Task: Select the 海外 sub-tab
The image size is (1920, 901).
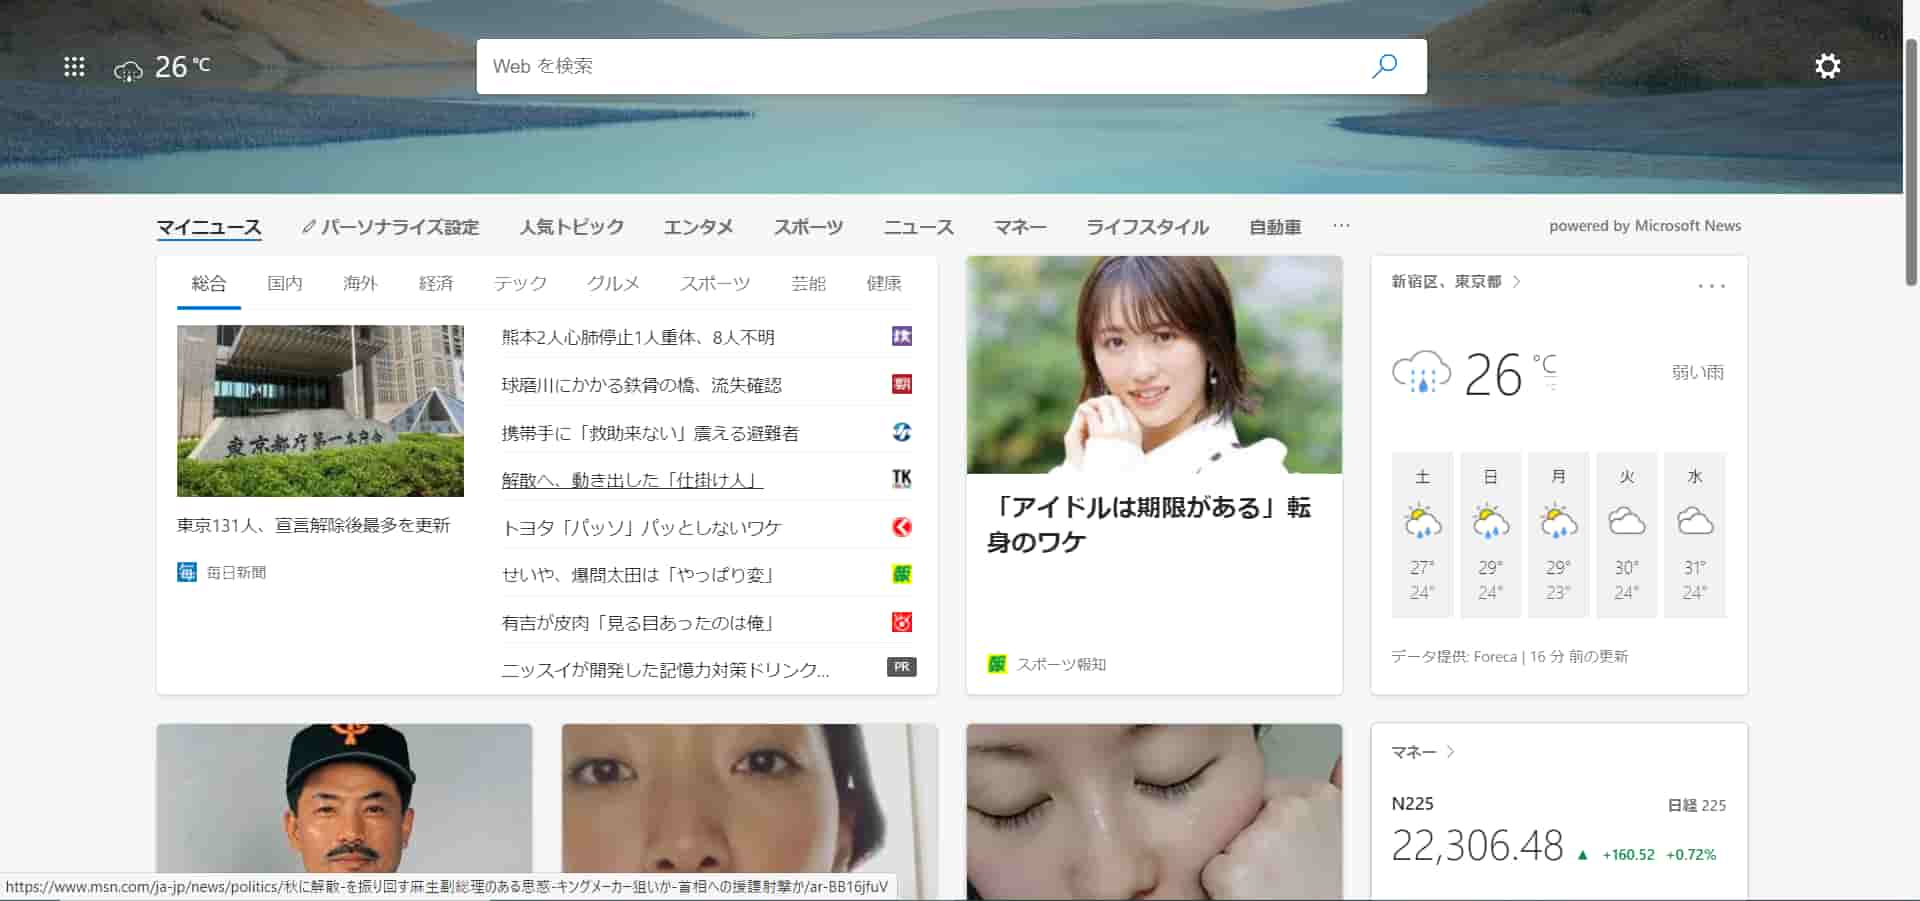Action: click(360, 283)
